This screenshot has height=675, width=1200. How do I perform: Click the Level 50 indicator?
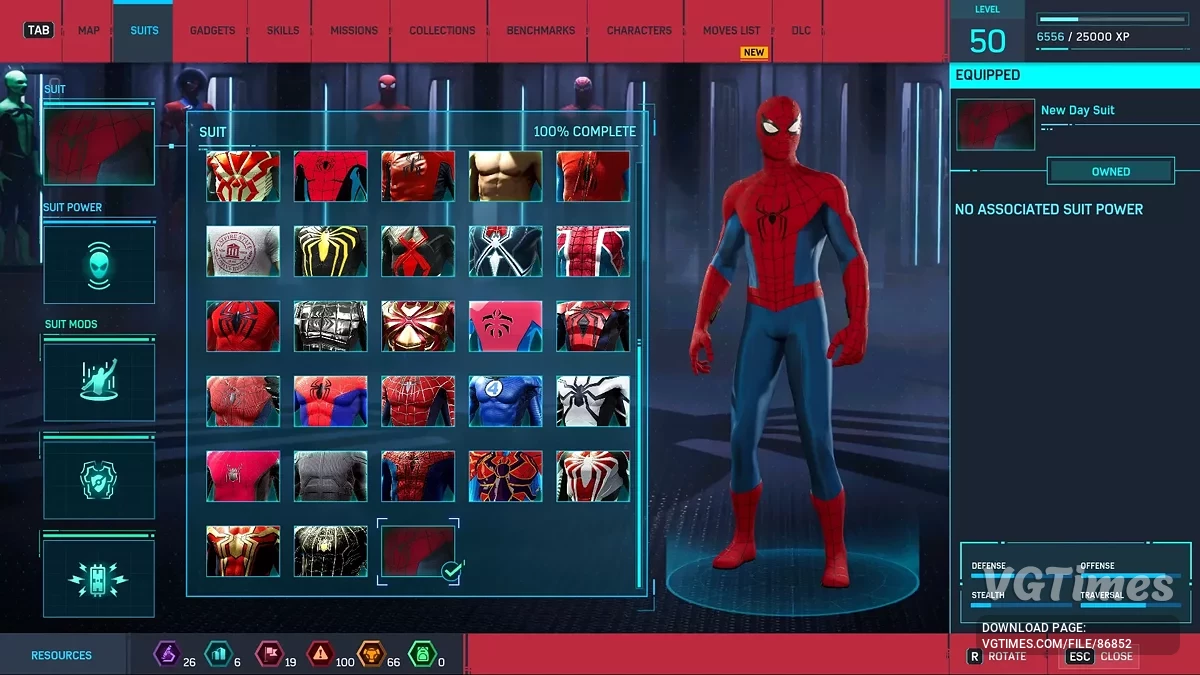point(987,32)
